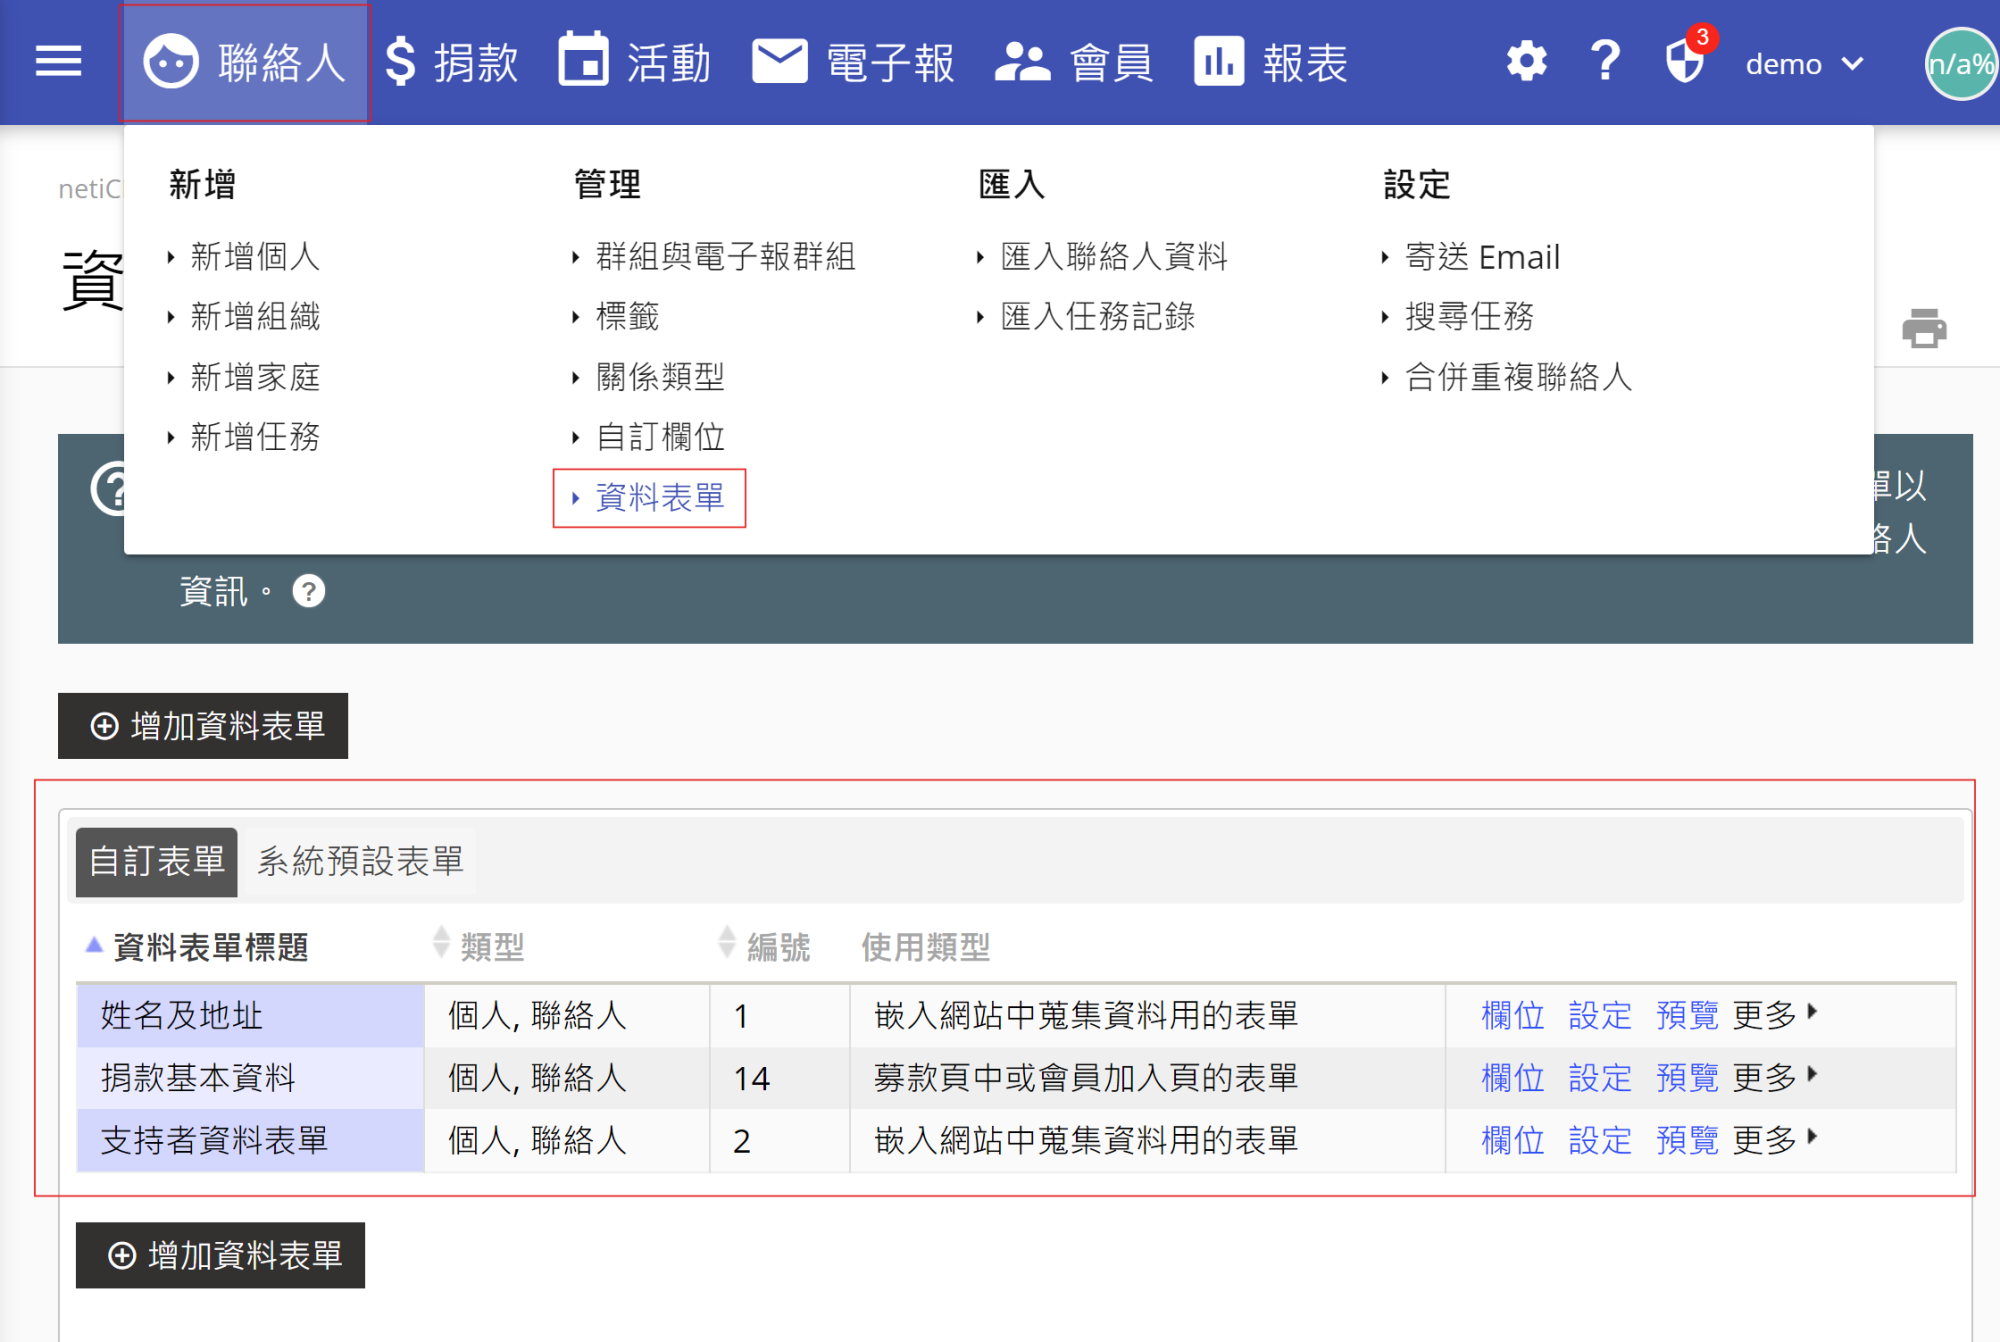Sort by 類型 column
The image size is (2000, 1342).
coord(492,946)
